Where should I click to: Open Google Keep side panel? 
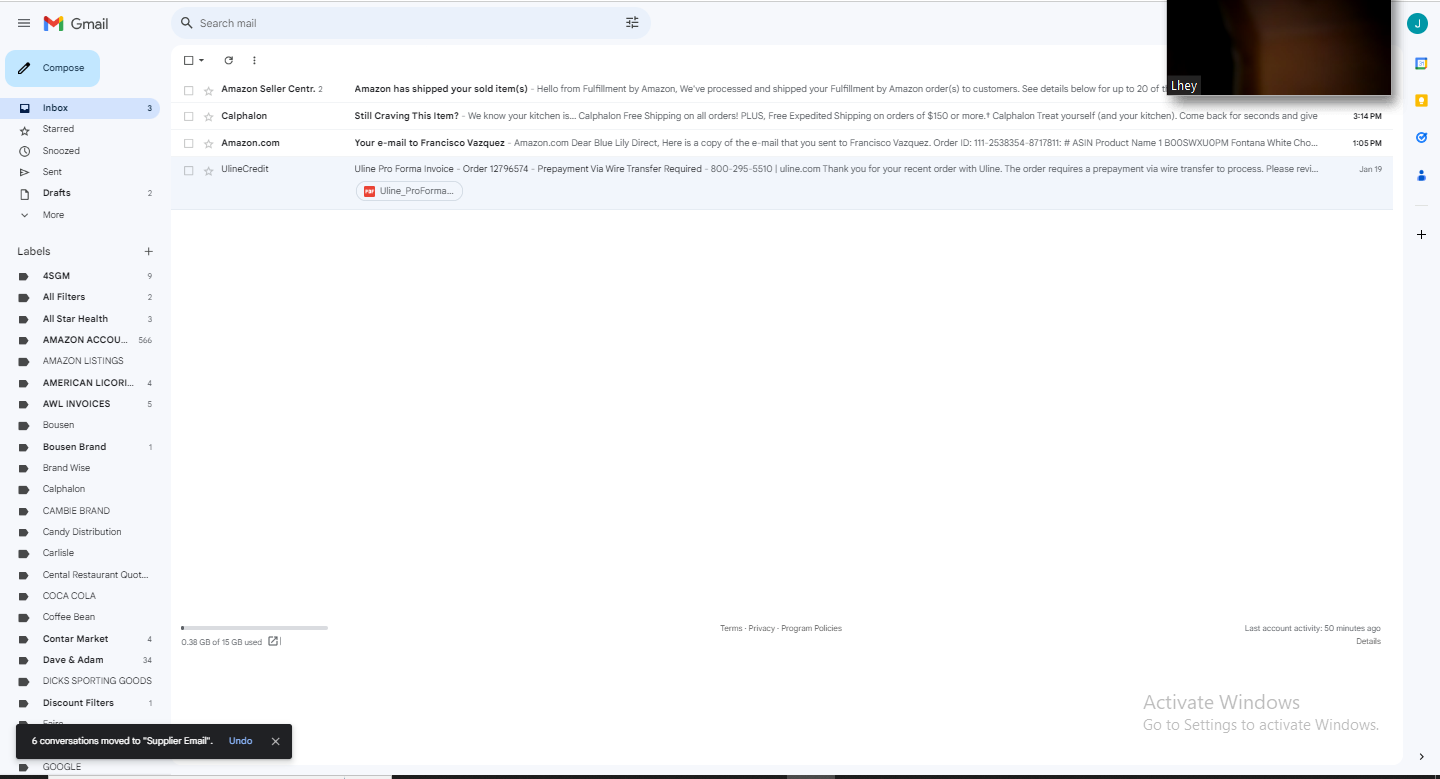point(1421,100)
